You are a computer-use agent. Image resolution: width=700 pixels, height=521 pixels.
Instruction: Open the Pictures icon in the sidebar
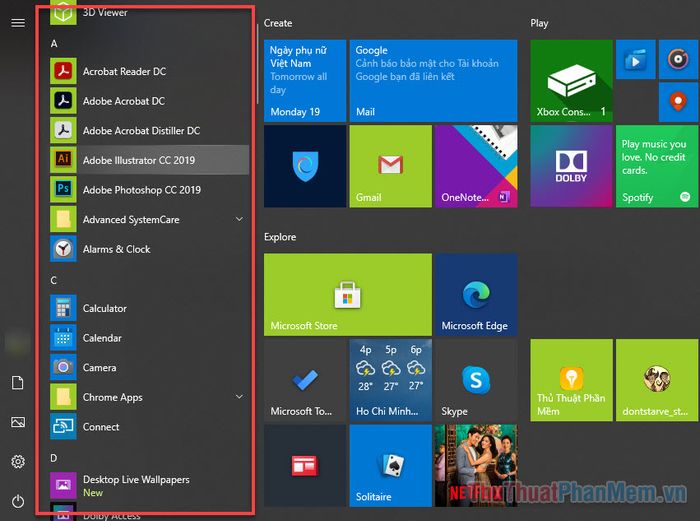pyautogui.click(x=18, y=422)
